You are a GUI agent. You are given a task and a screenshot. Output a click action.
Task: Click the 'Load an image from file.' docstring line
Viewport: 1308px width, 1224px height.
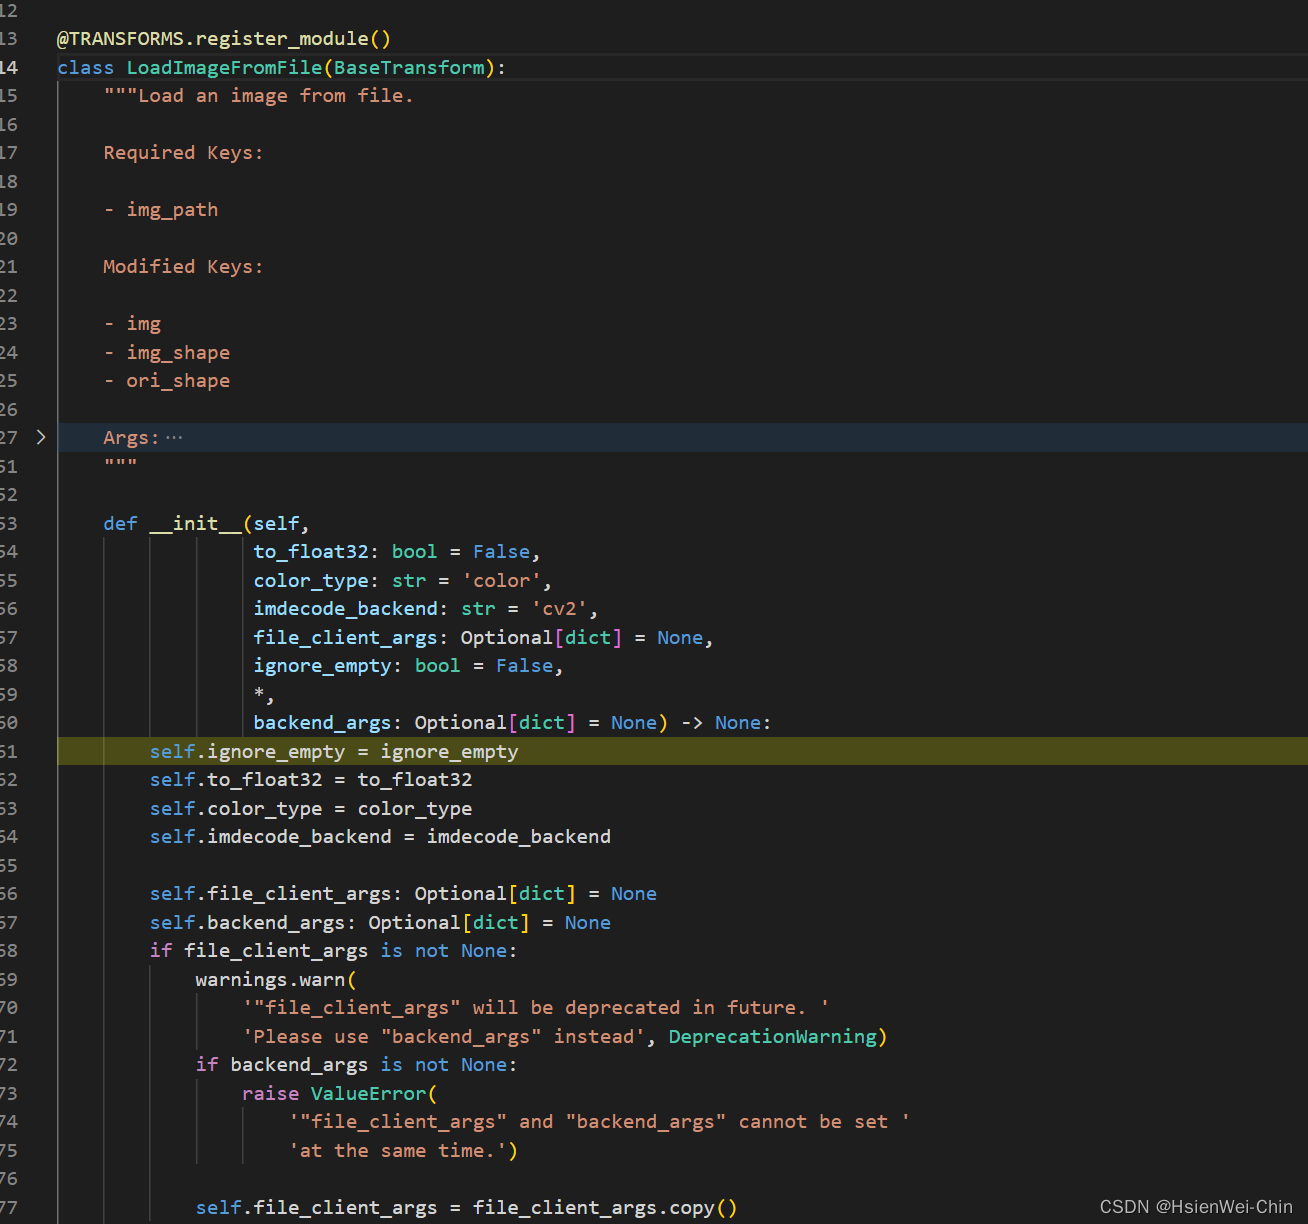coord(258,96)
